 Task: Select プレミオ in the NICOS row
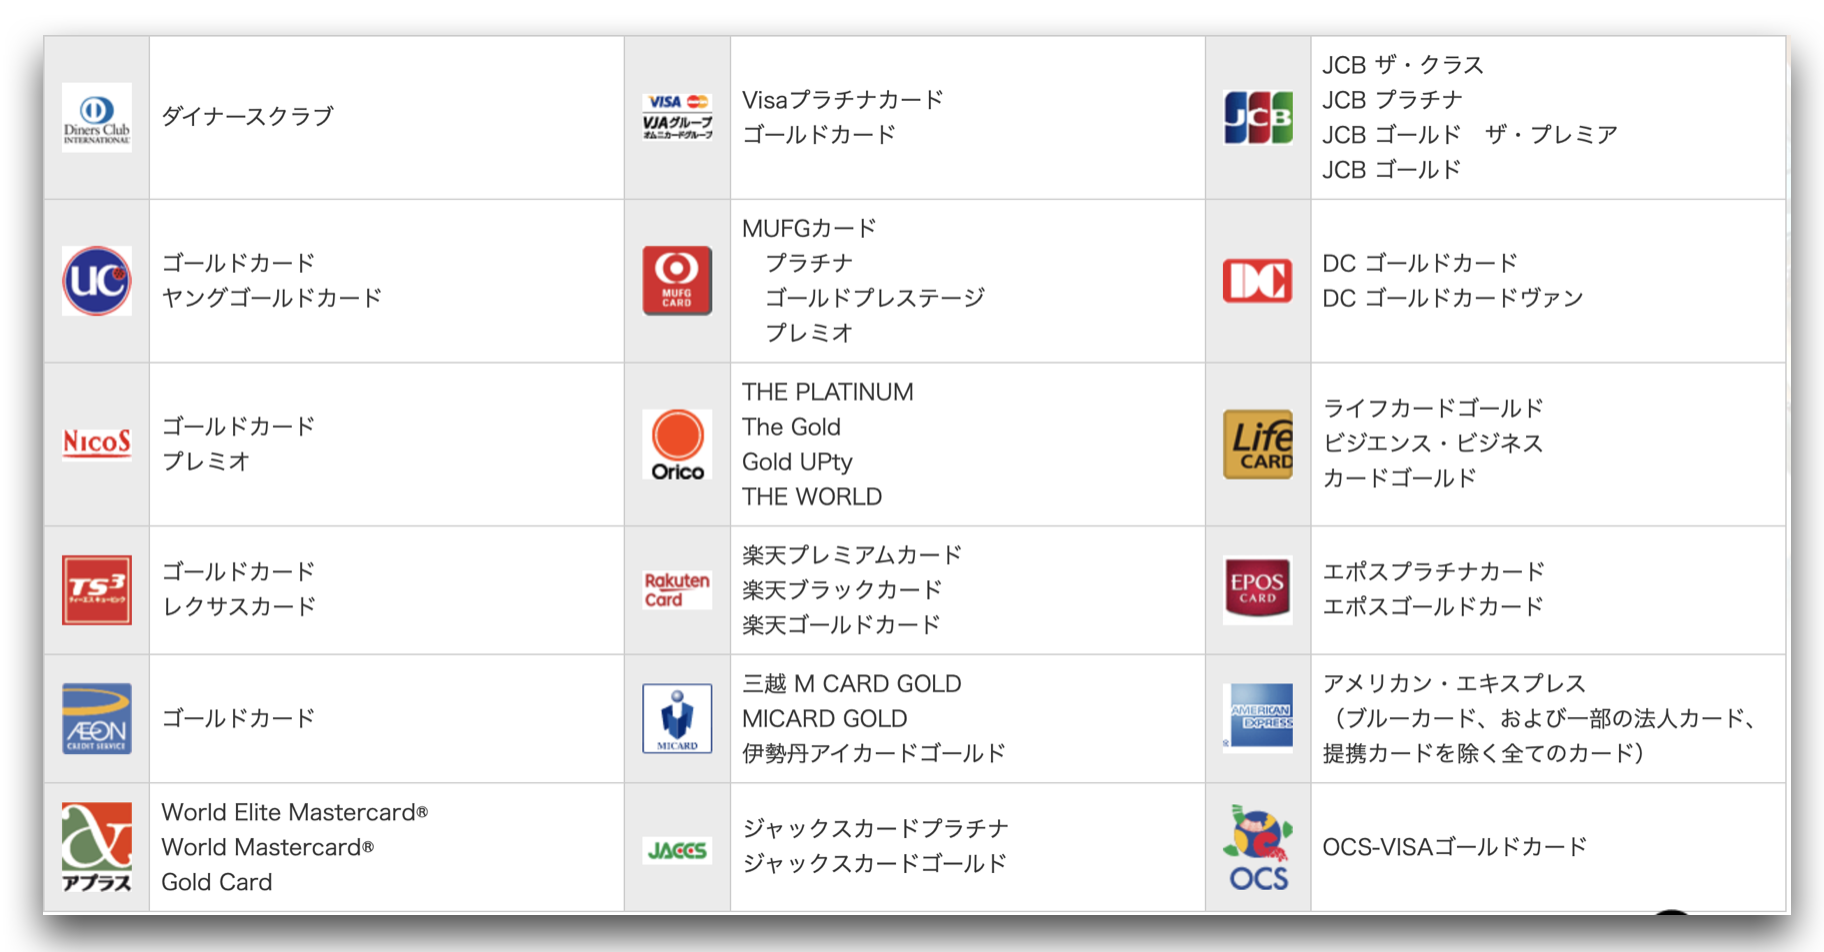(205, 461)
